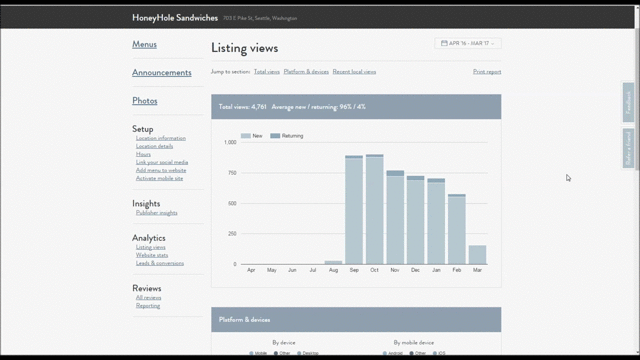The image size is (640, 360).
Task: Open the Menus section
Action: tap(144, 44)
